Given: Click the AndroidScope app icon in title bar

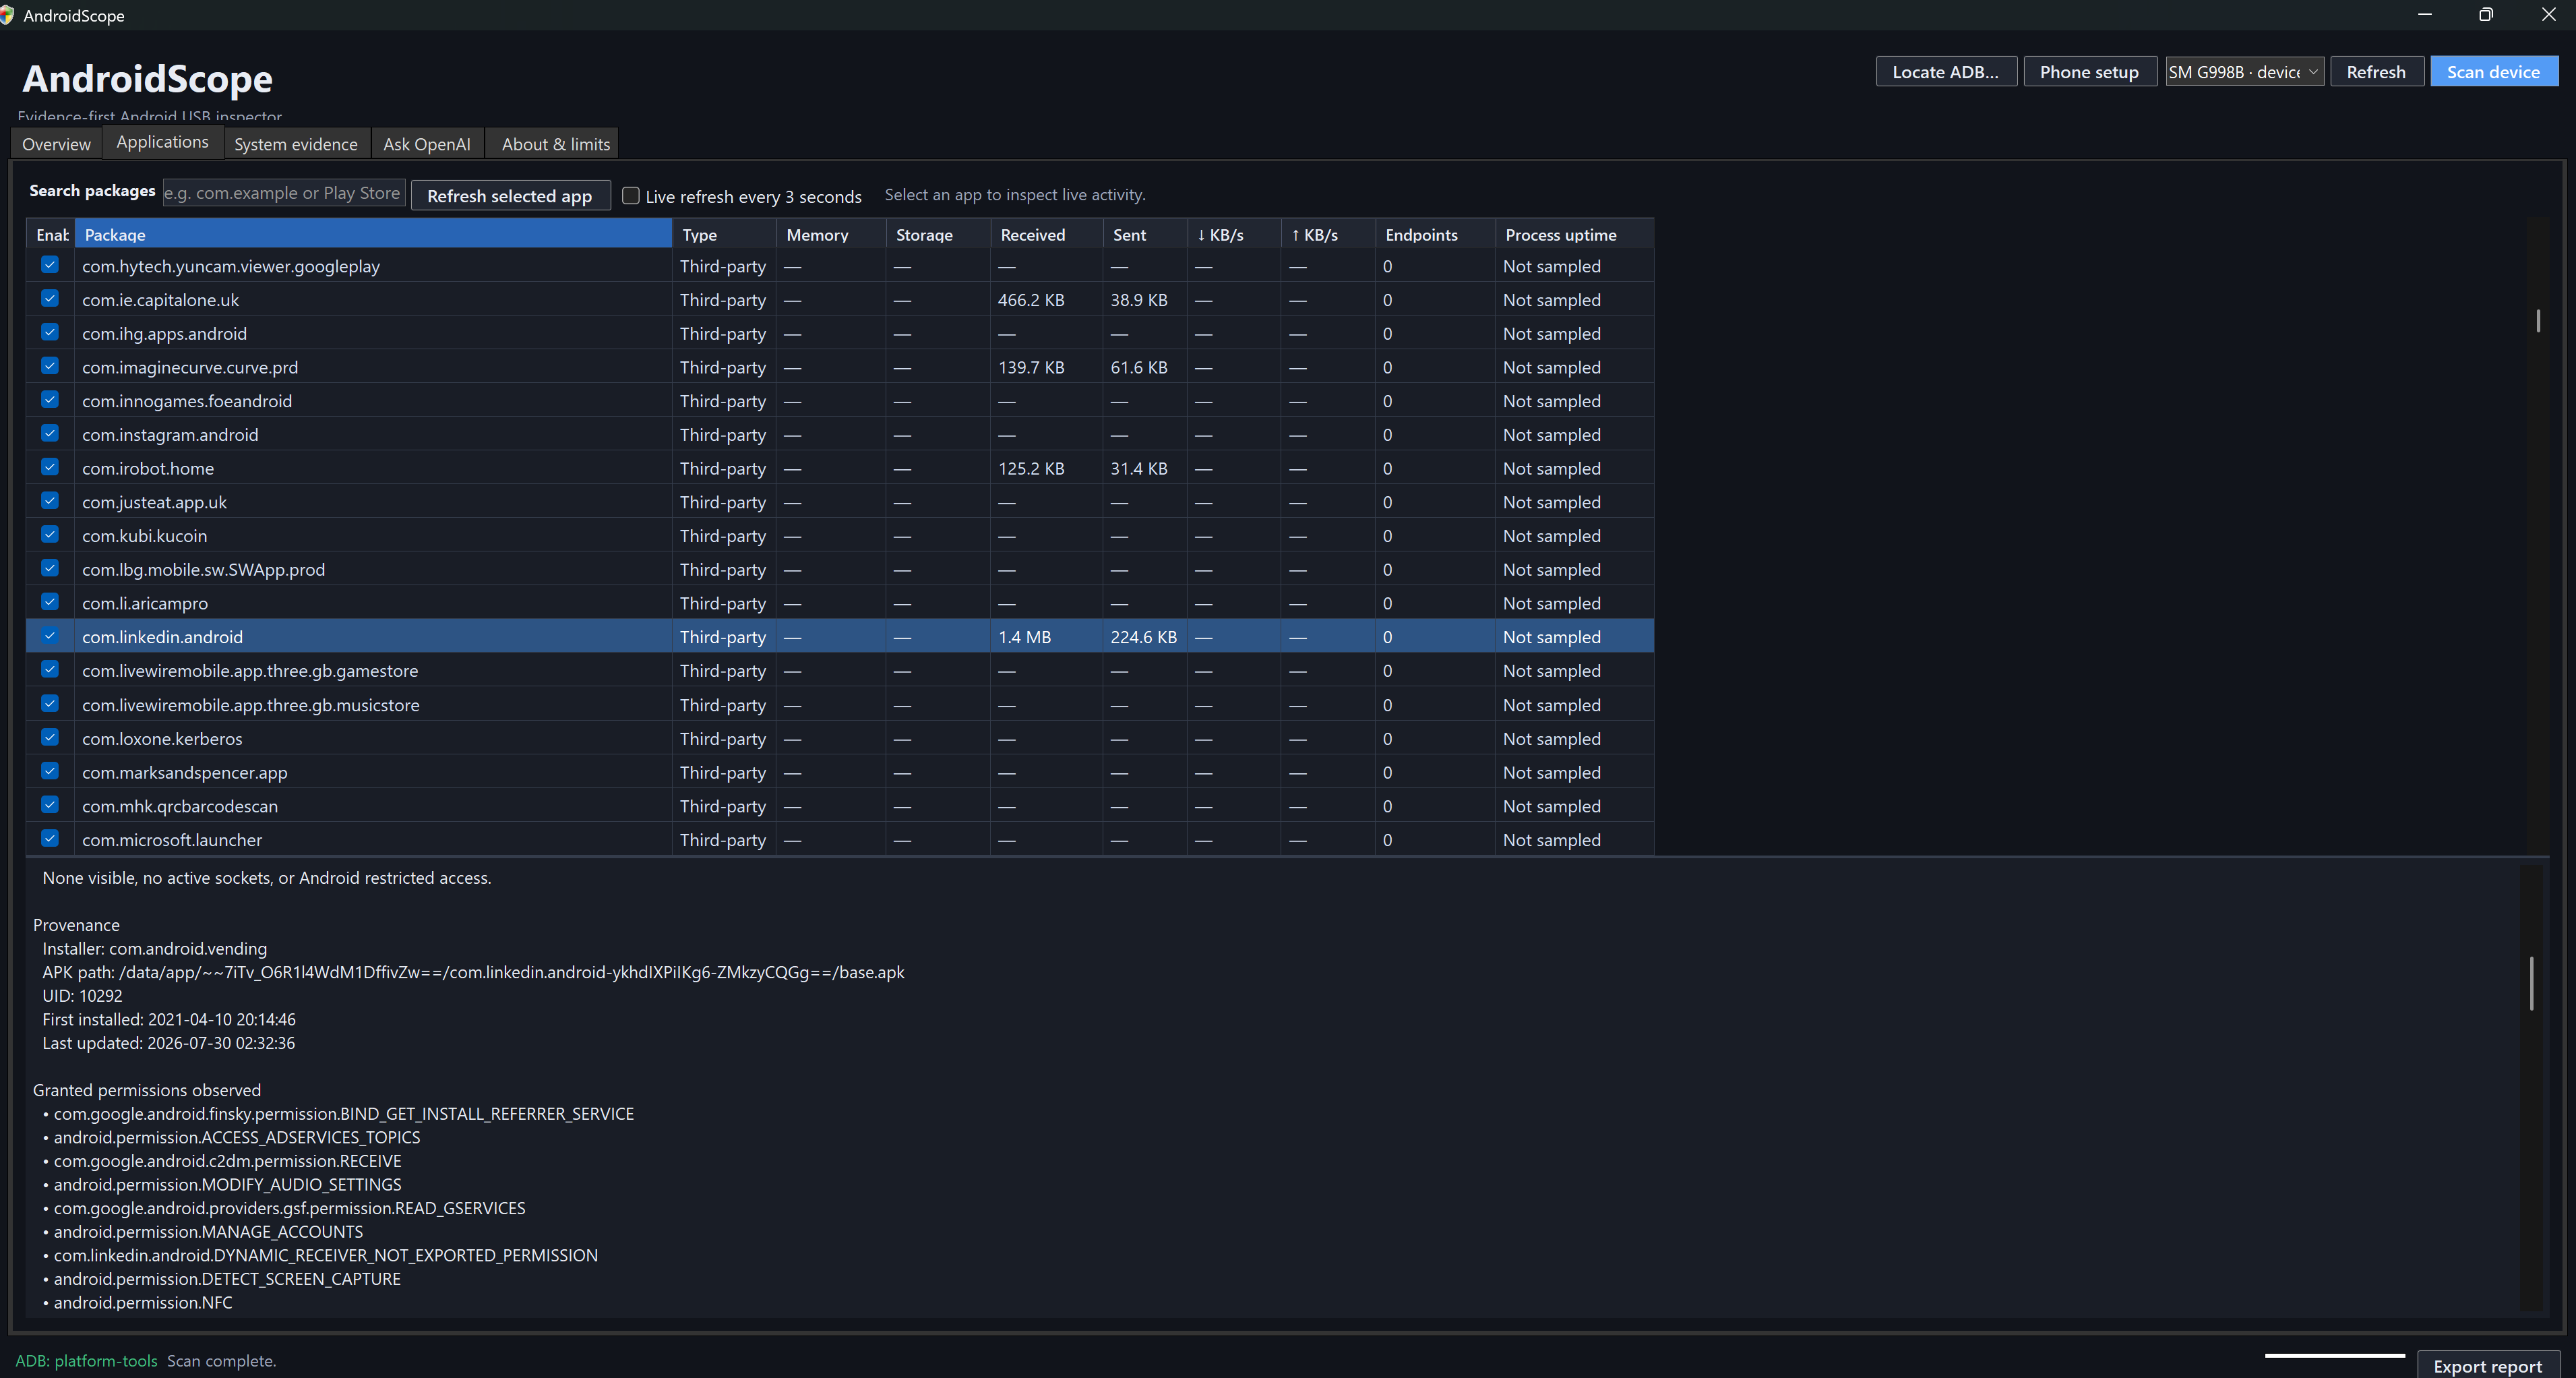Looking at the screenshot, I should [7, 15].
